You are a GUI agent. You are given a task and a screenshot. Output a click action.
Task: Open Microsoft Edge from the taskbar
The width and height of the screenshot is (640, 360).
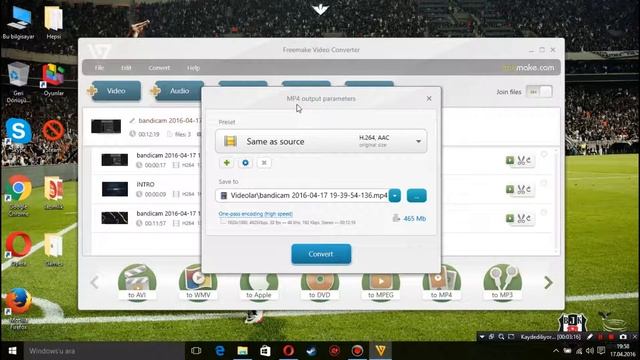click(x=220, y=351)
